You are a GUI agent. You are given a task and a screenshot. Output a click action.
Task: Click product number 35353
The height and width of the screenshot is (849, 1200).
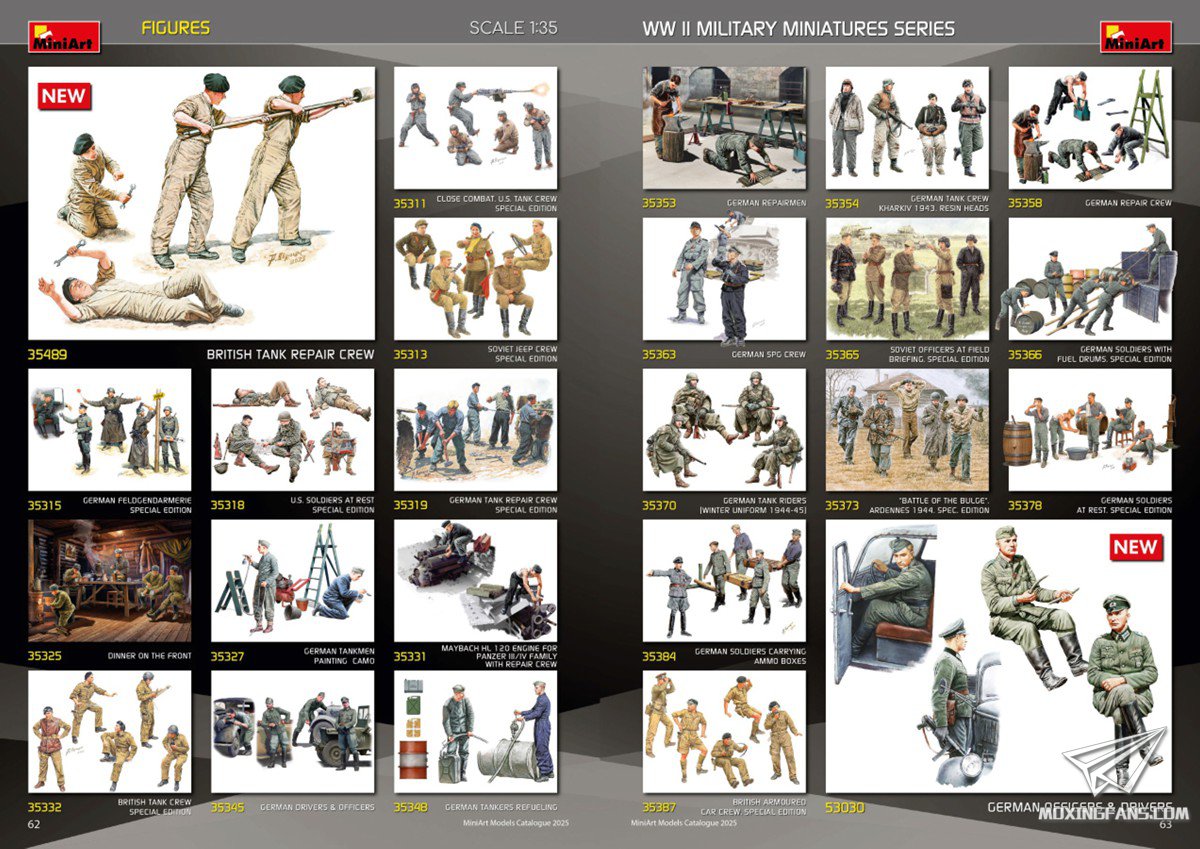660,203
